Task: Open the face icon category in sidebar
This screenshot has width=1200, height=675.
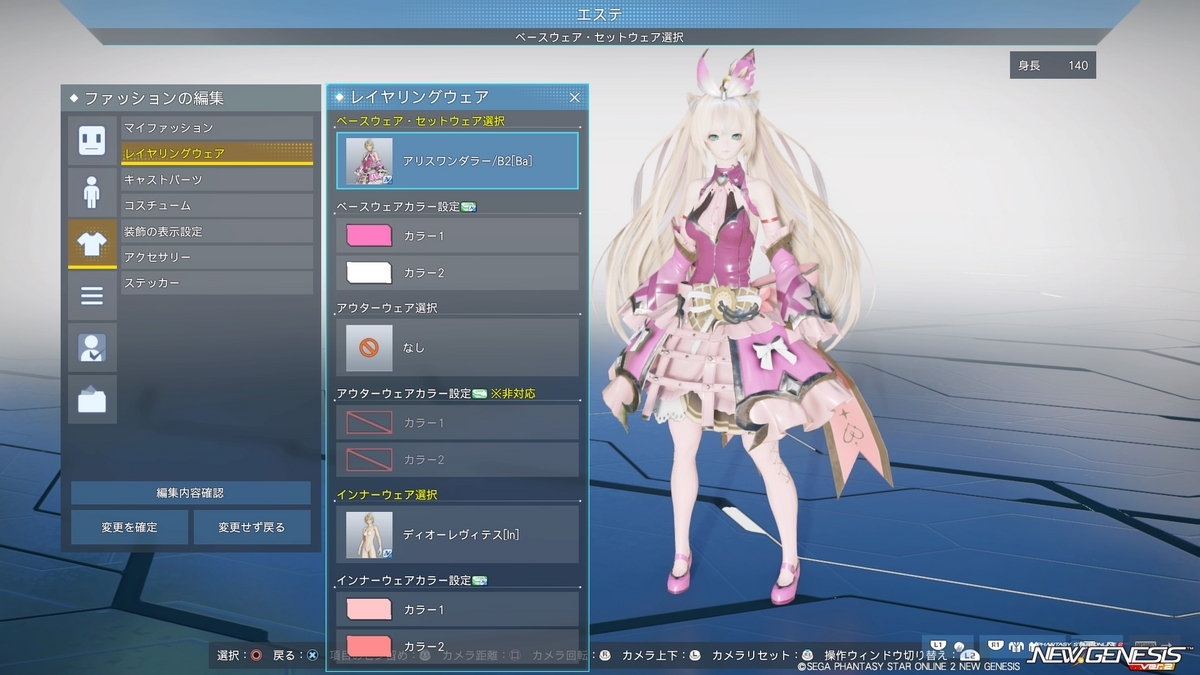Action: 92,140
